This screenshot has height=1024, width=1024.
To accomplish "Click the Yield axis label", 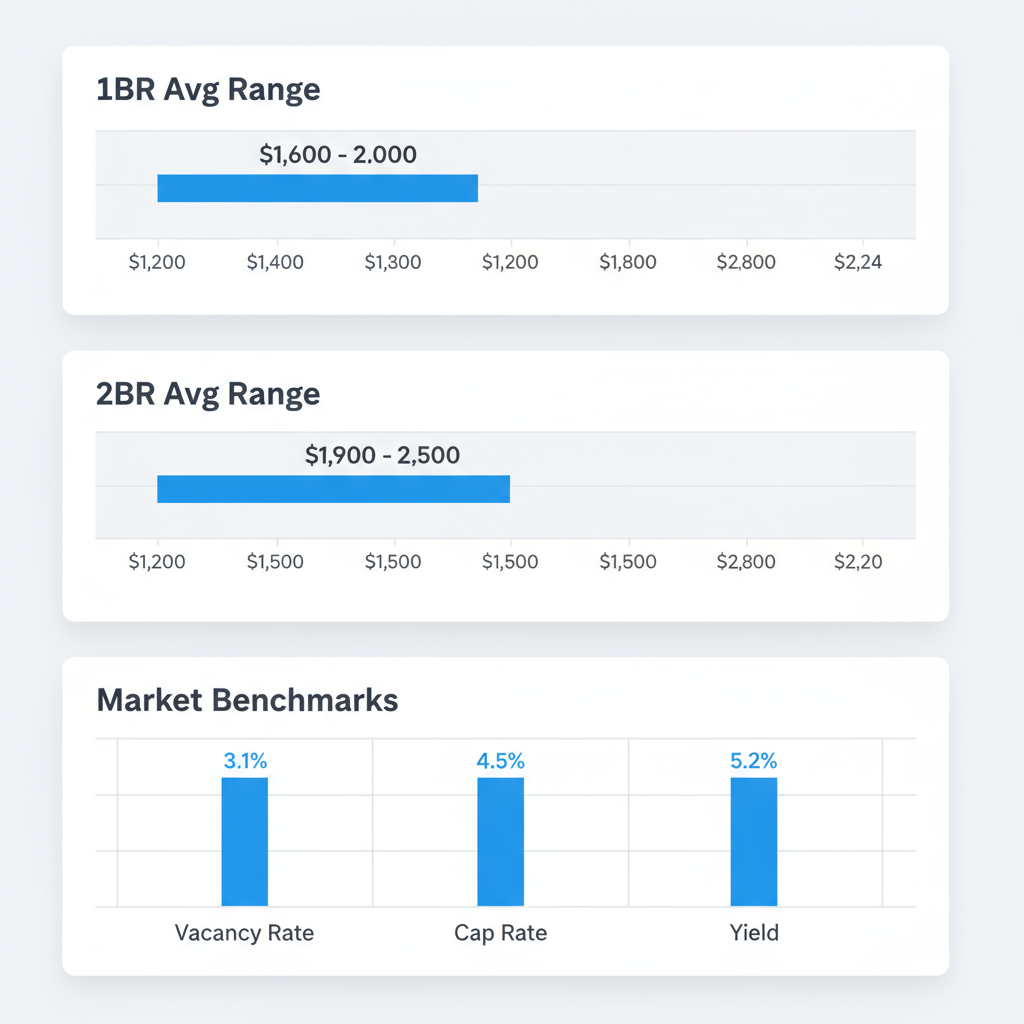I will (754, 933).
